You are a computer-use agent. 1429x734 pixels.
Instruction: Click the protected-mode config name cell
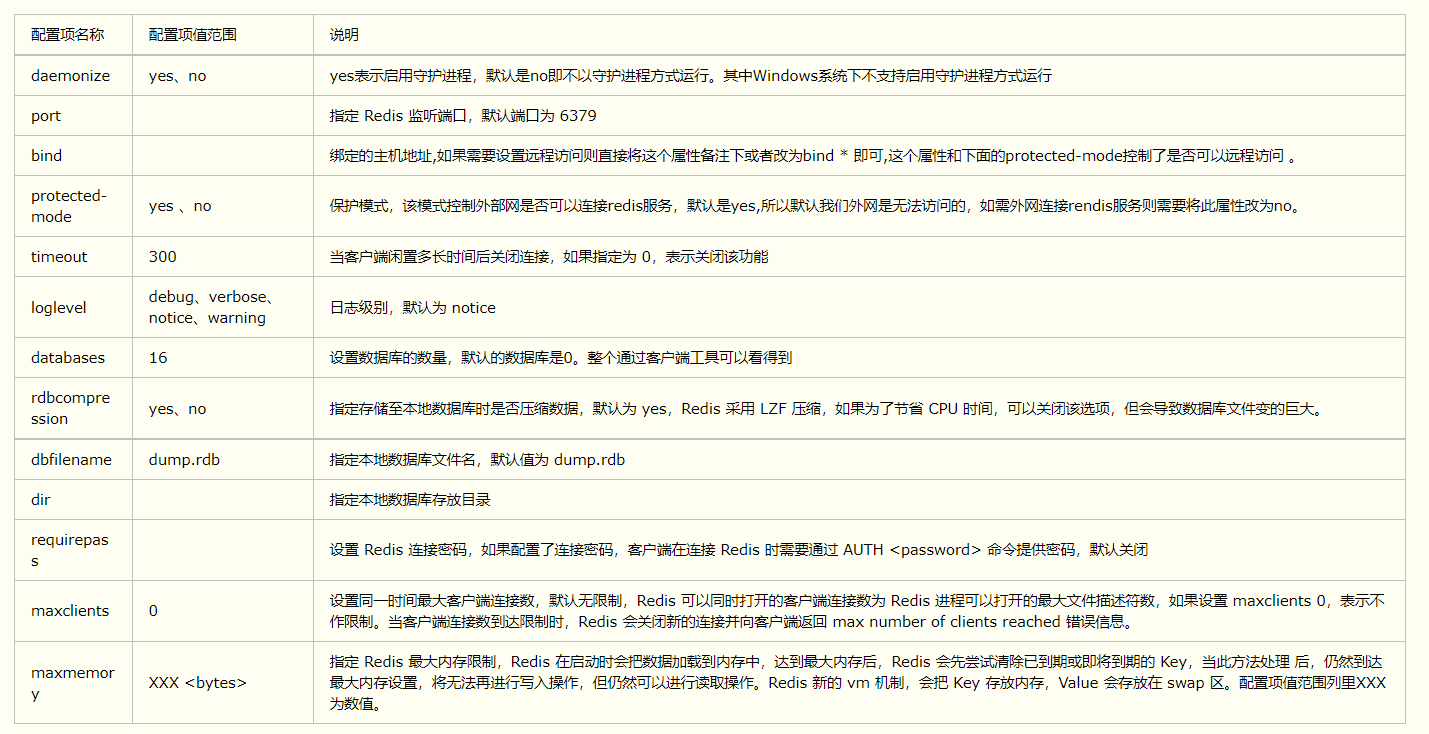[73, 206]
